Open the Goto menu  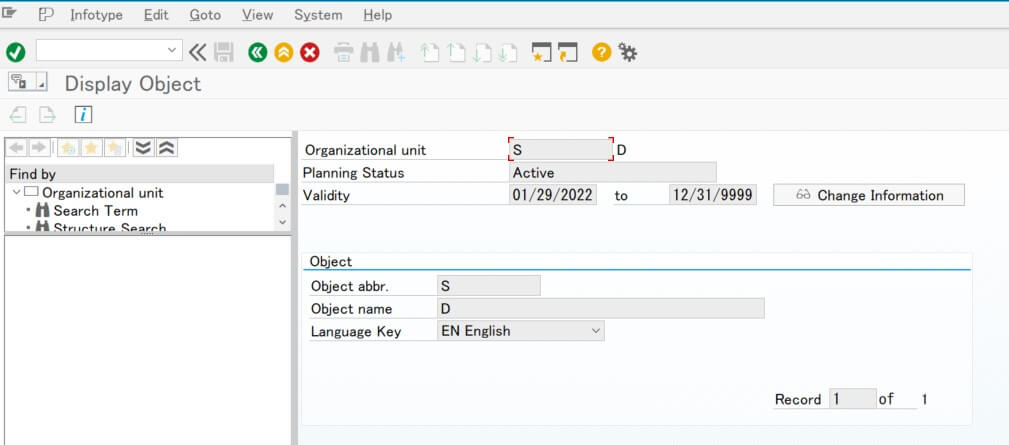tap(205, 15)
